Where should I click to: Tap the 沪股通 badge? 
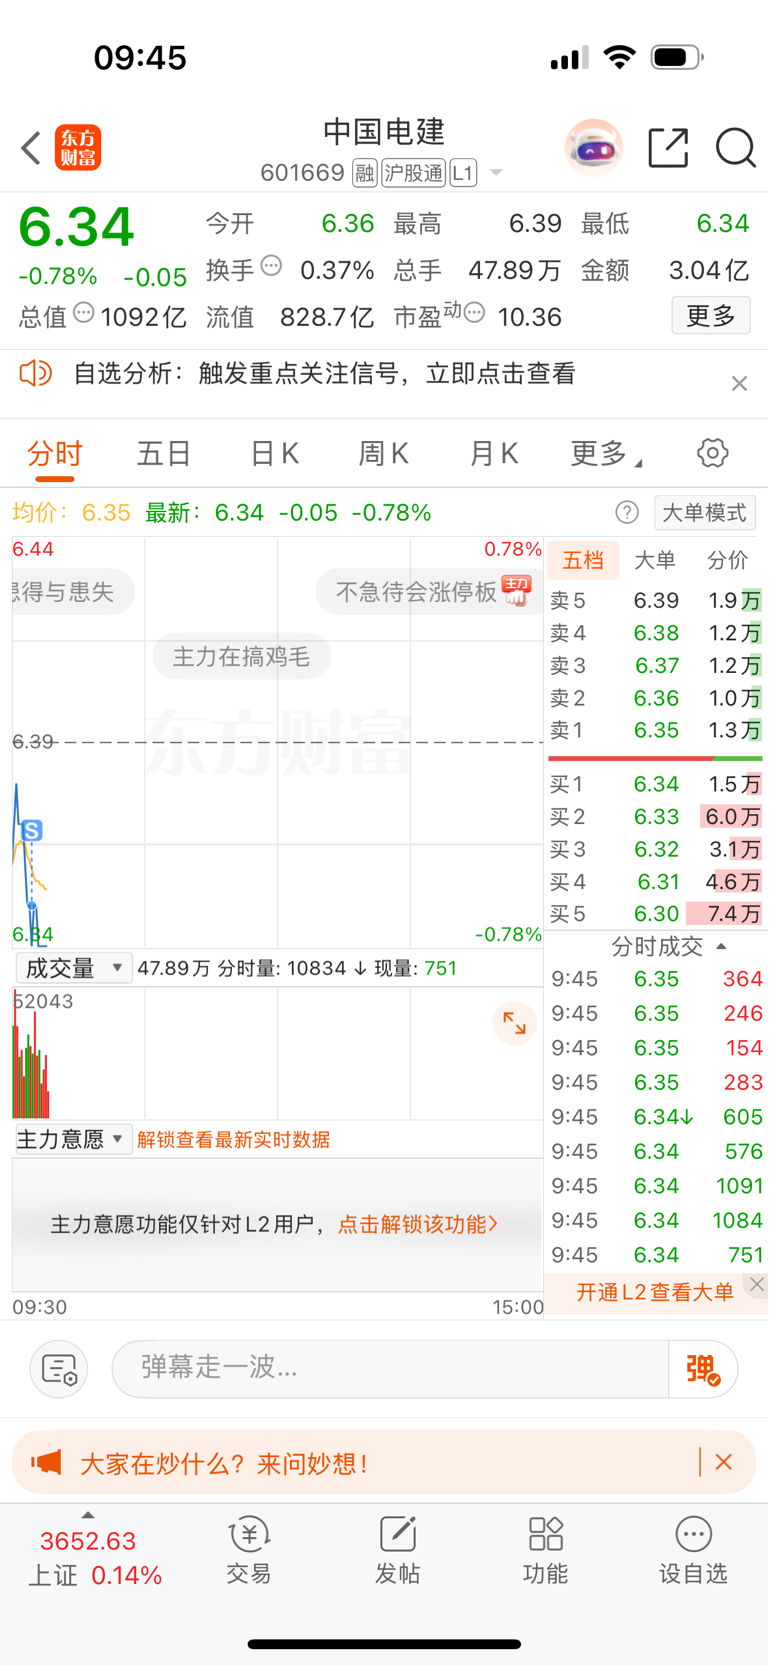point(413,173)
